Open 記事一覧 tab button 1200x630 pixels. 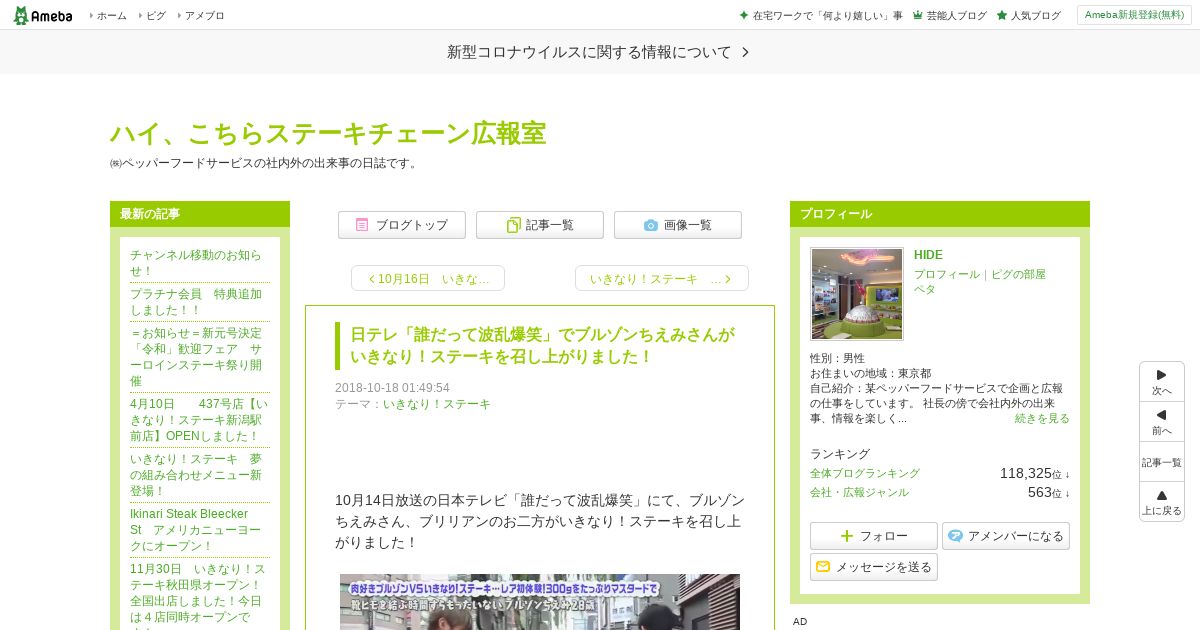point(540,225)
